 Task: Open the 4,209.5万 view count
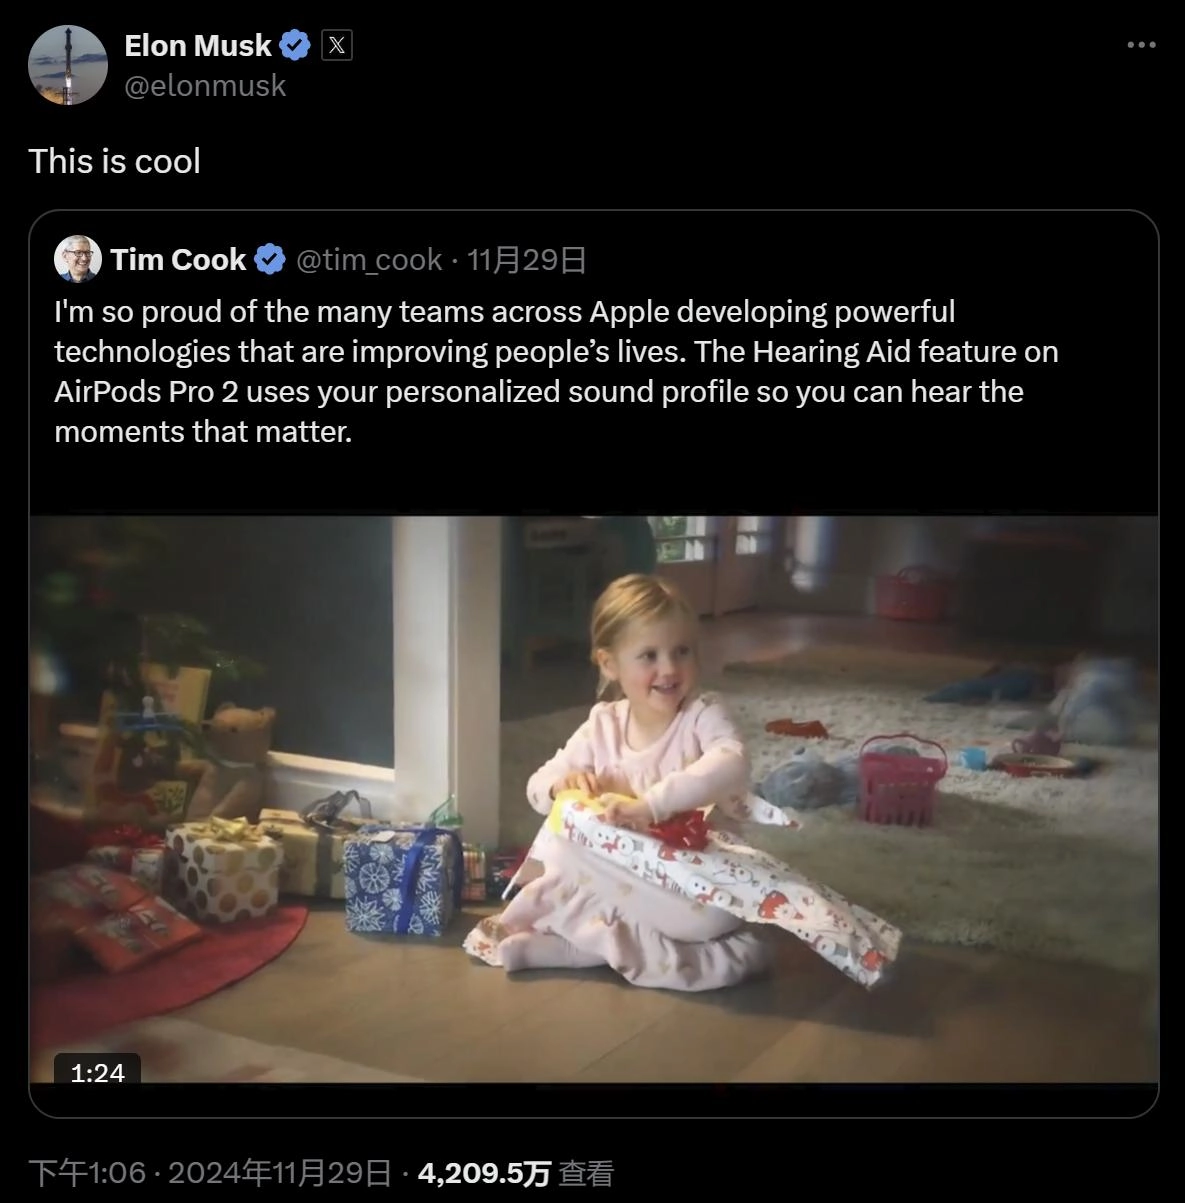pos(484,1172)
